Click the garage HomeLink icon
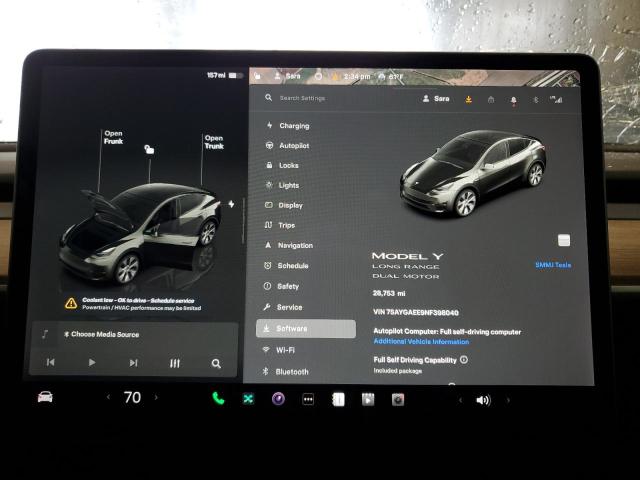 click(491, 100)
